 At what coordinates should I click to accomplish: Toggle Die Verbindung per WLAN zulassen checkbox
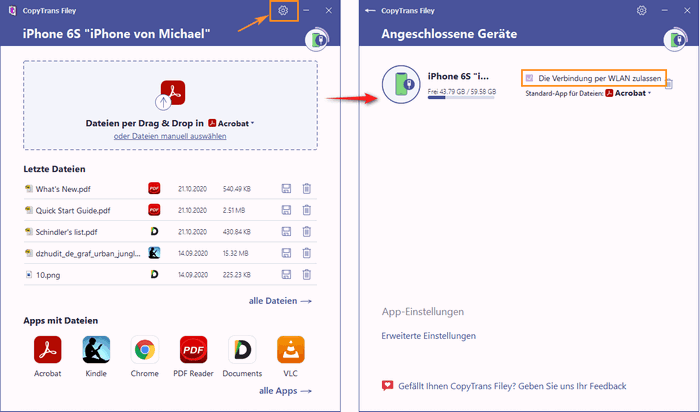pos(529,78)
